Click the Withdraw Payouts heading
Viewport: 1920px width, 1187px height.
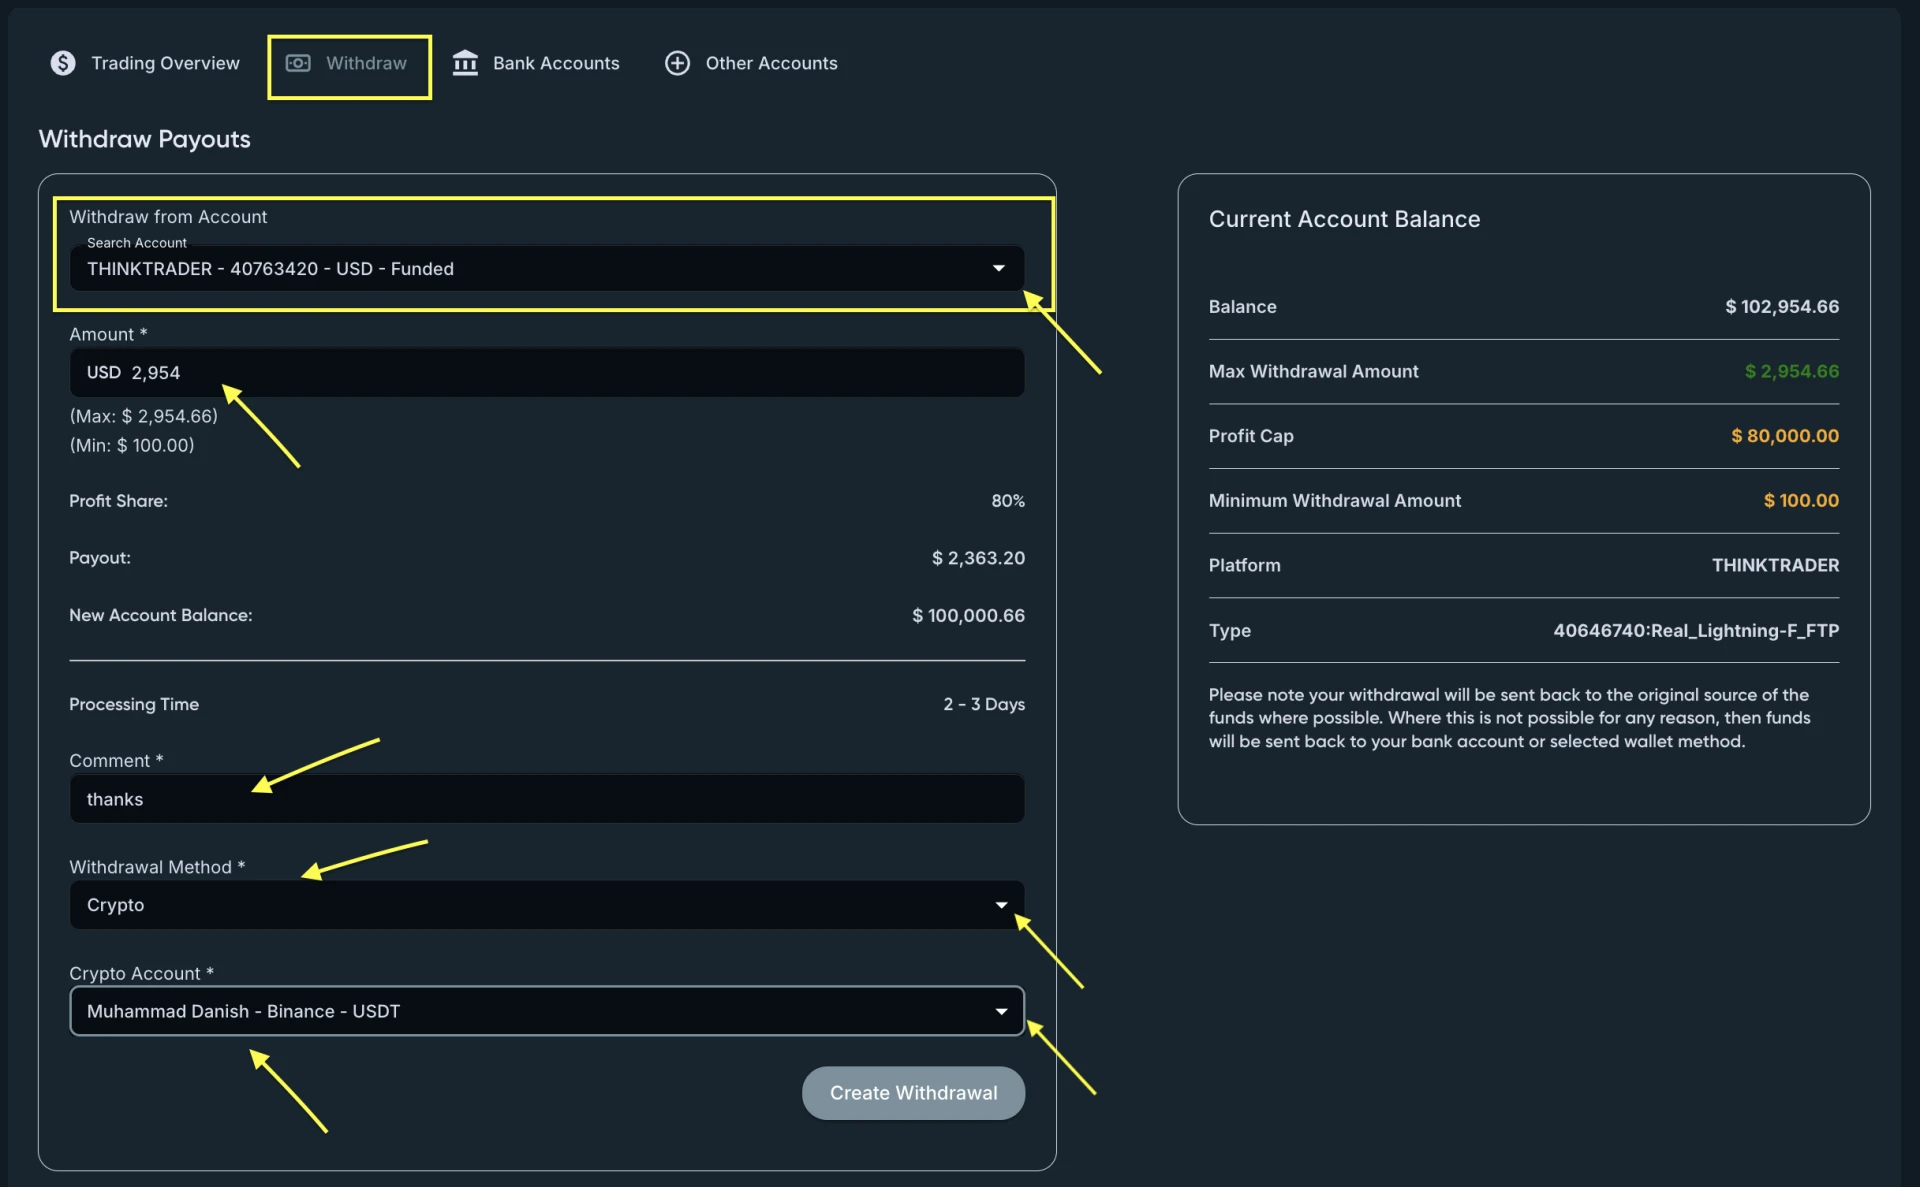(145, 139)
